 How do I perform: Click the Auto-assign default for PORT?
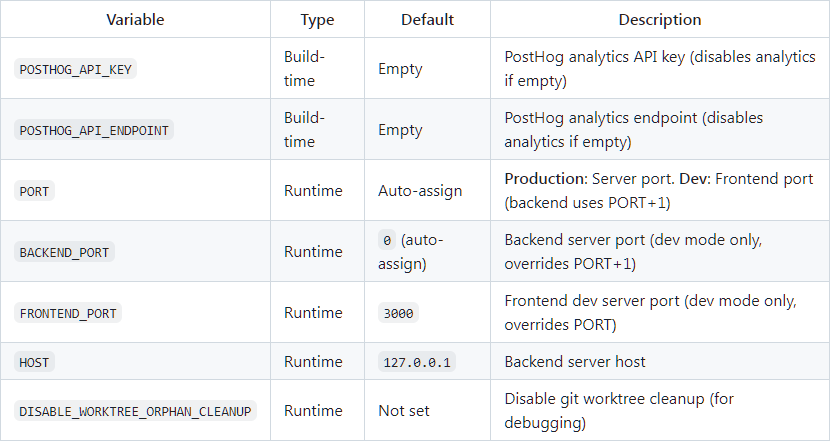420,191
